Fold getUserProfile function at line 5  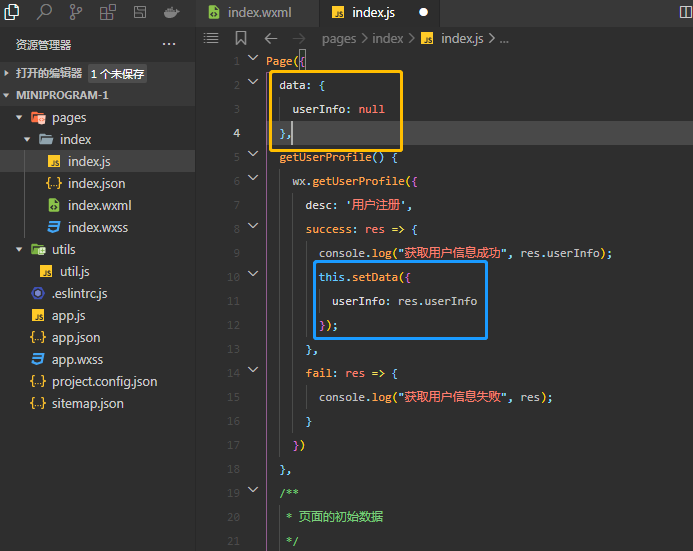point(253,153)
